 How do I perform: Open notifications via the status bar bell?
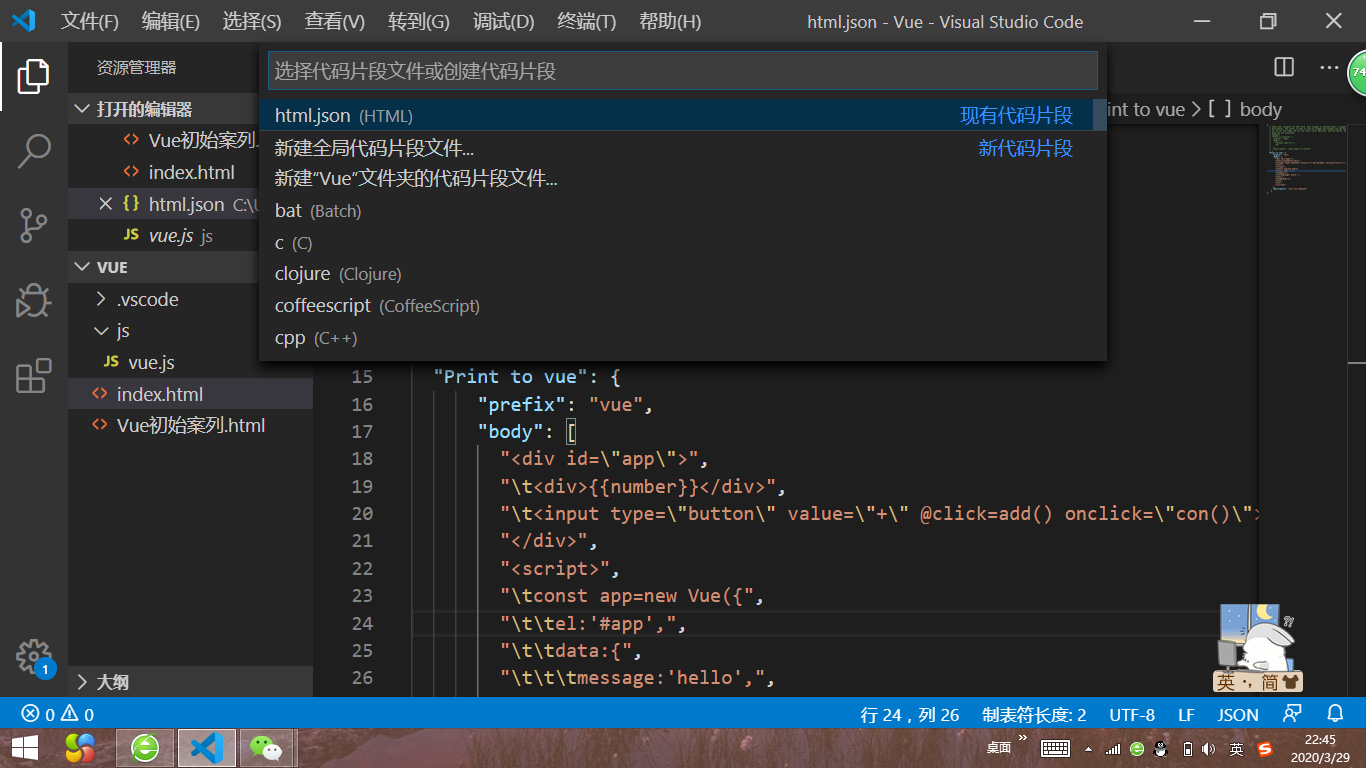coord(1337,714)
